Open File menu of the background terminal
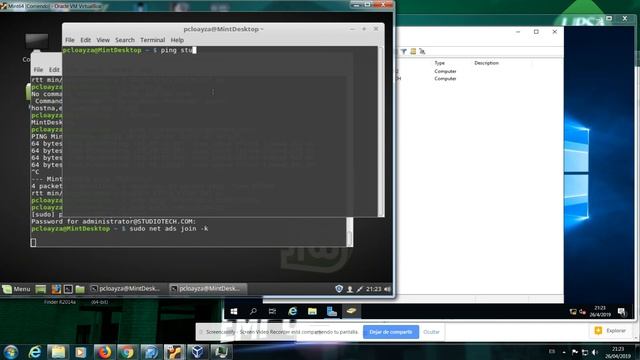The height and width of the screenshot is (360, 640). 38,70
